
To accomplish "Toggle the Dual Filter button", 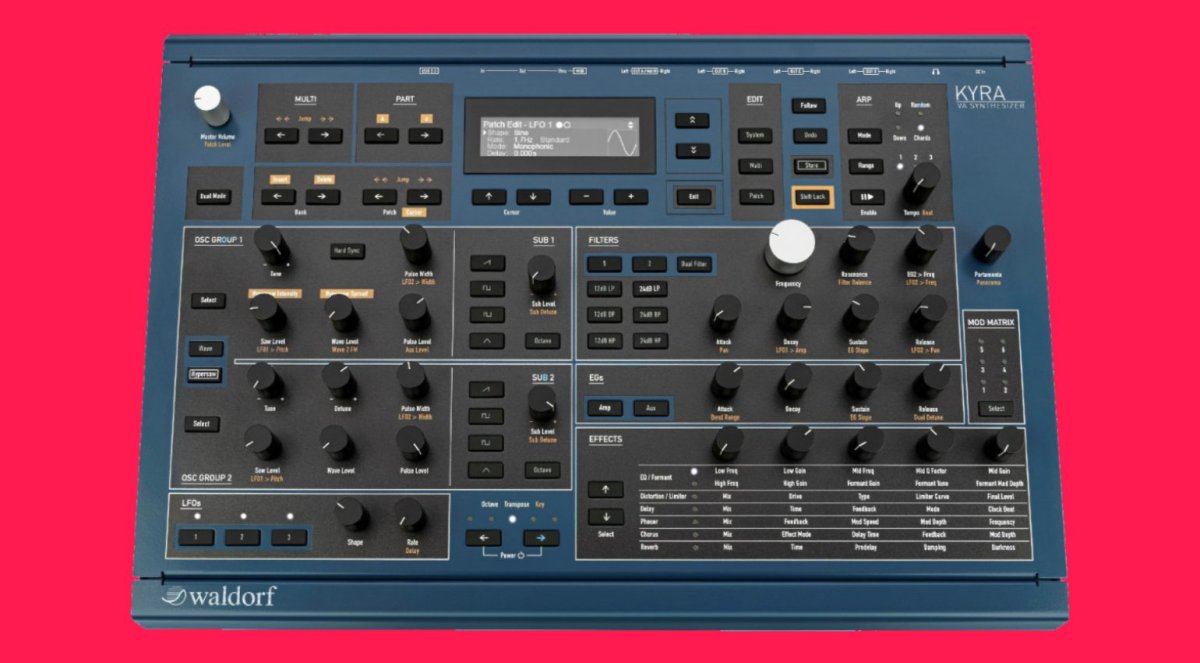I will 695,264.
